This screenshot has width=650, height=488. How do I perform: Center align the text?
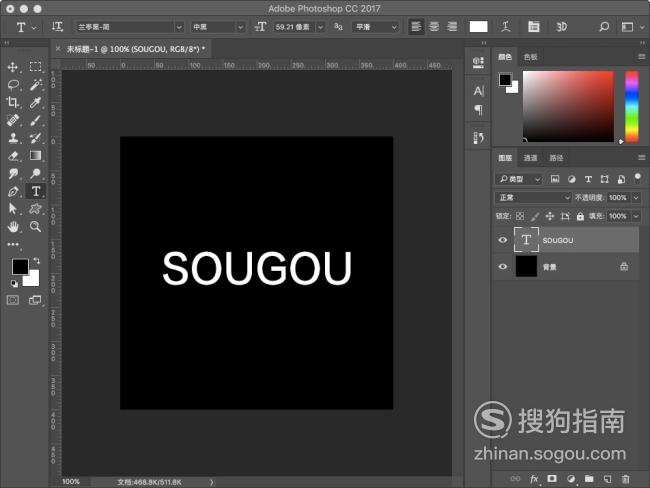coord(434,27)
